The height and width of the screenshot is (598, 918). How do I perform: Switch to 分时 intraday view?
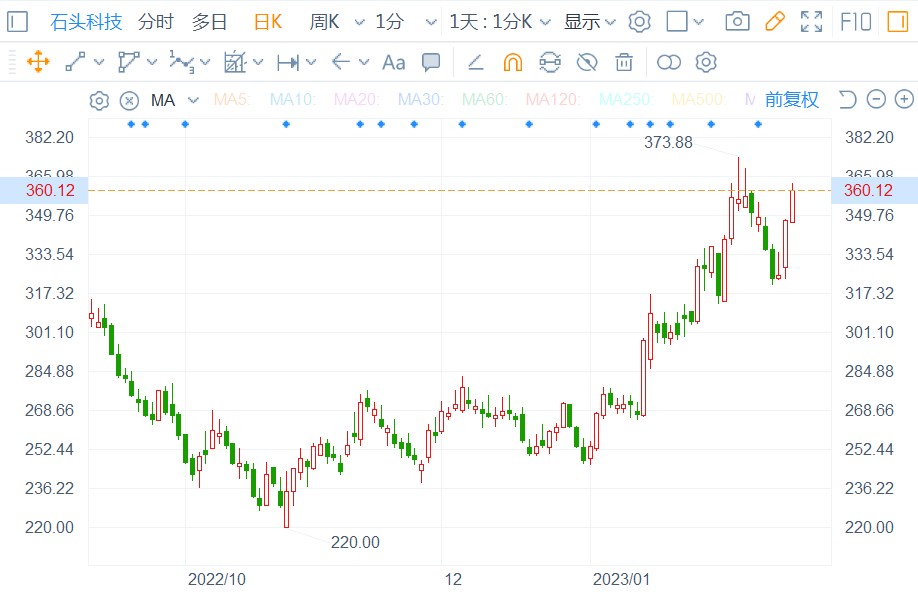point(154,21)
